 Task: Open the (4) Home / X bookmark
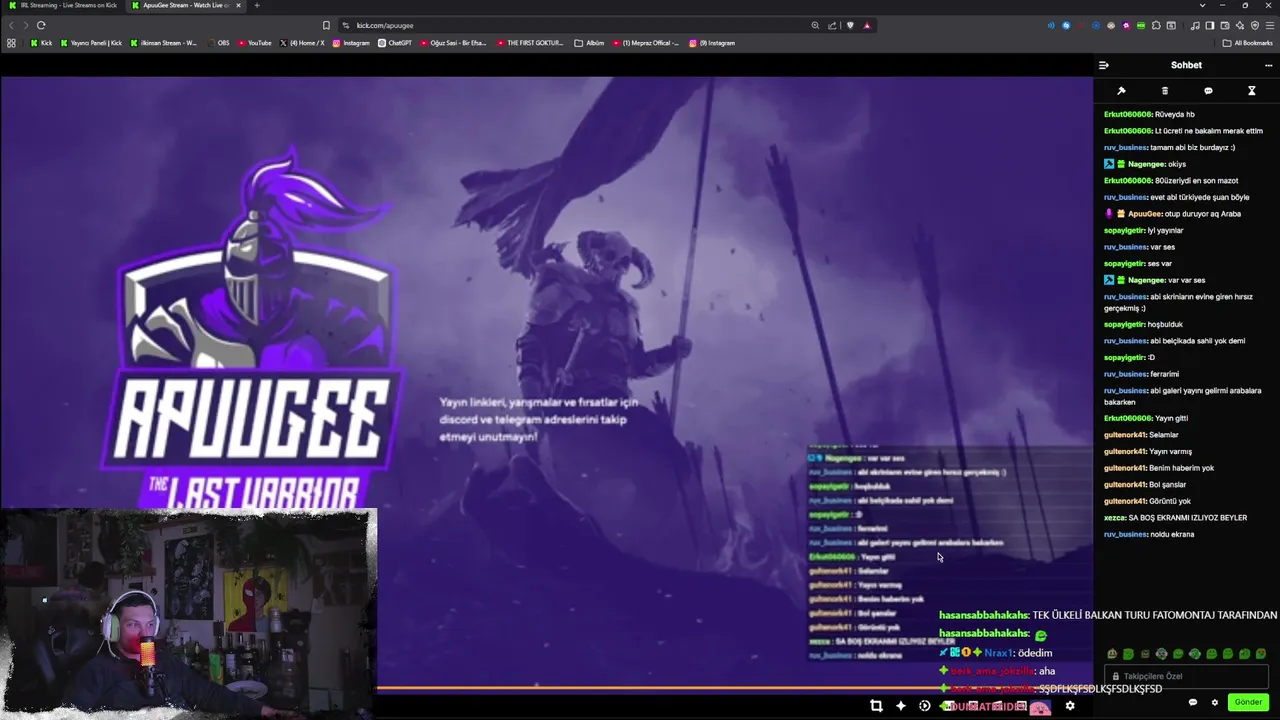302,43
